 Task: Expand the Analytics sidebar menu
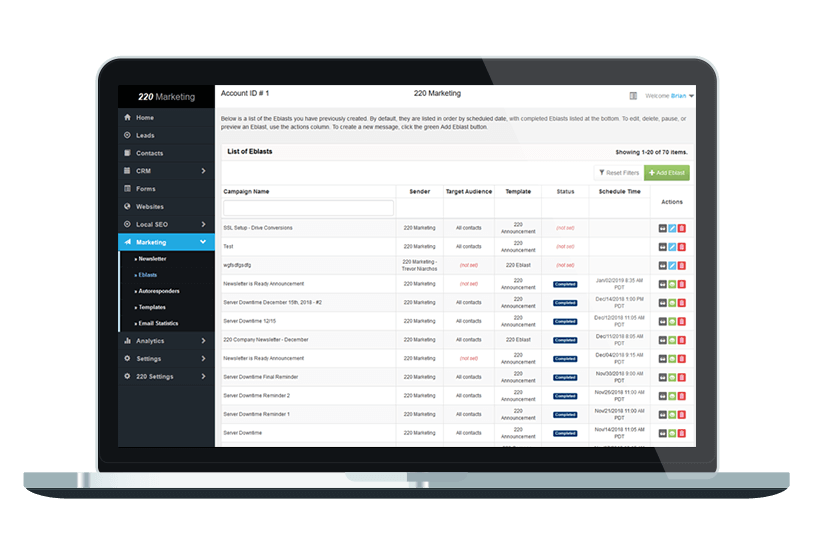[165, 341]
